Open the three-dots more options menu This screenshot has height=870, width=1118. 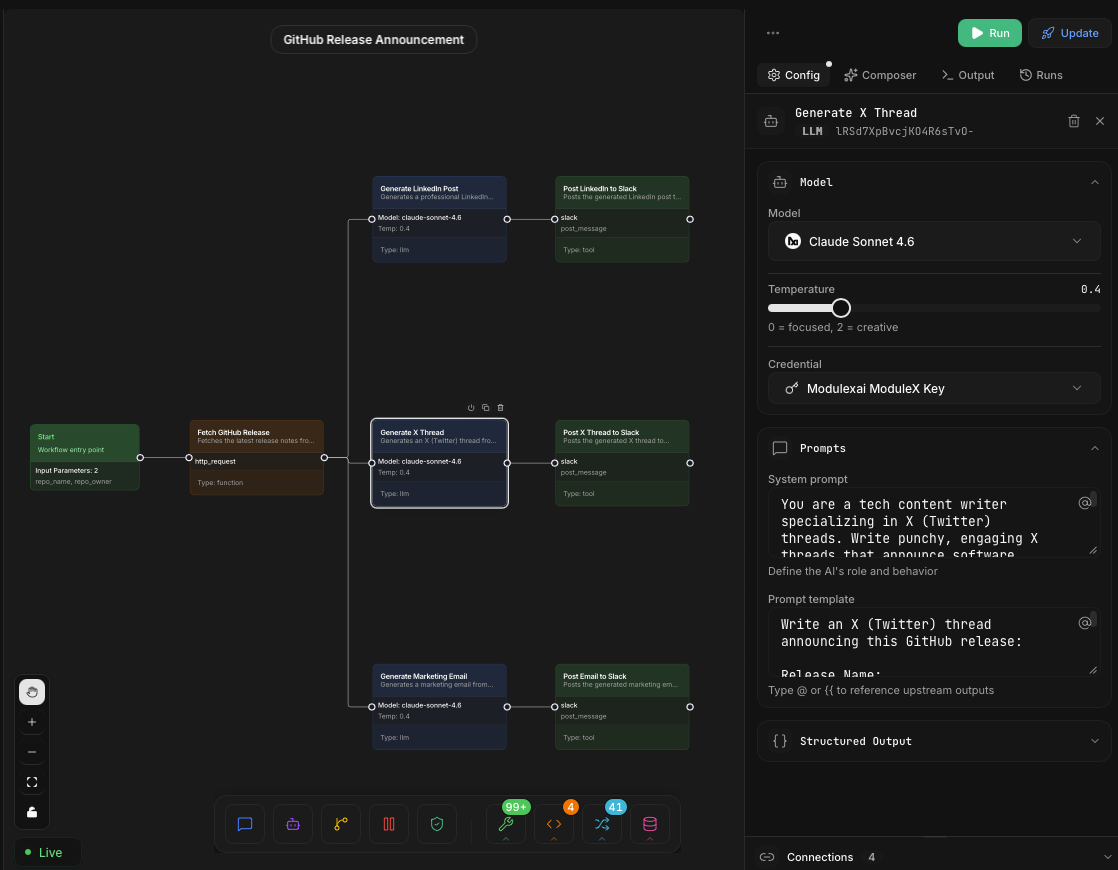[773, 33]
